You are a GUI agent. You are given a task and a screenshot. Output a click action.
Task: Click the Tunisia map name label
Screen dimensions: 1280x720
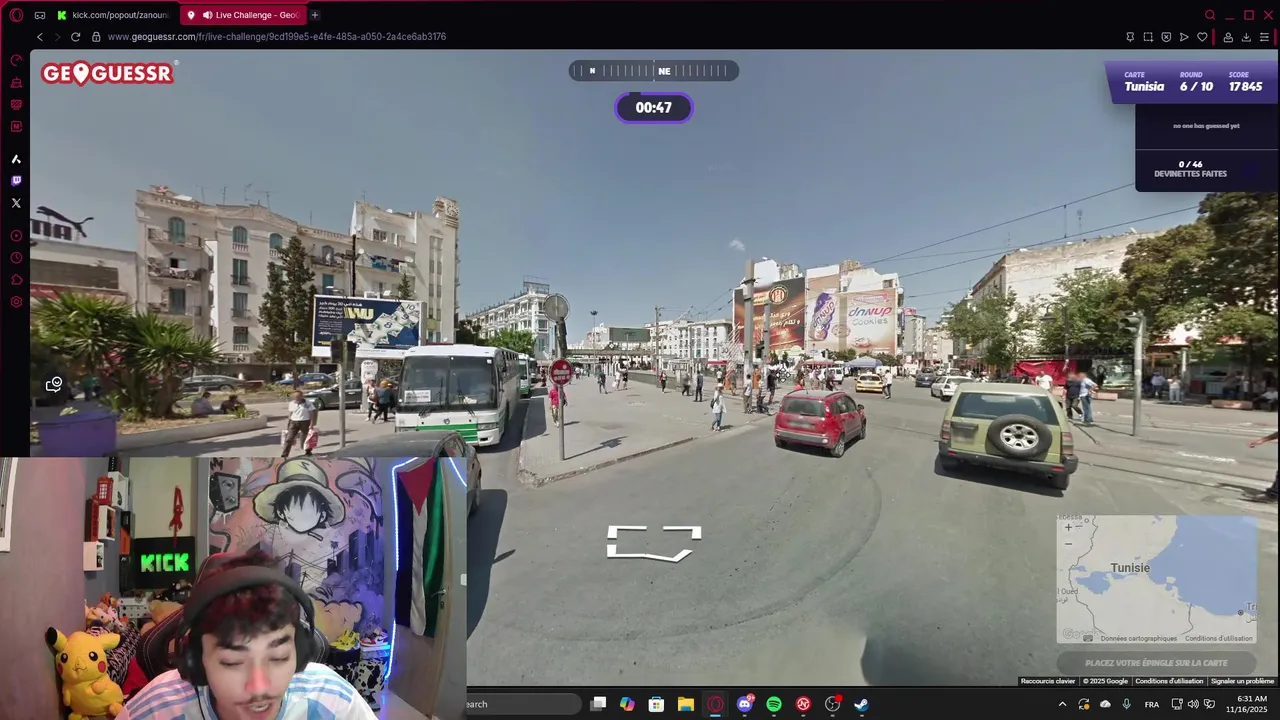coord(1144,87)
